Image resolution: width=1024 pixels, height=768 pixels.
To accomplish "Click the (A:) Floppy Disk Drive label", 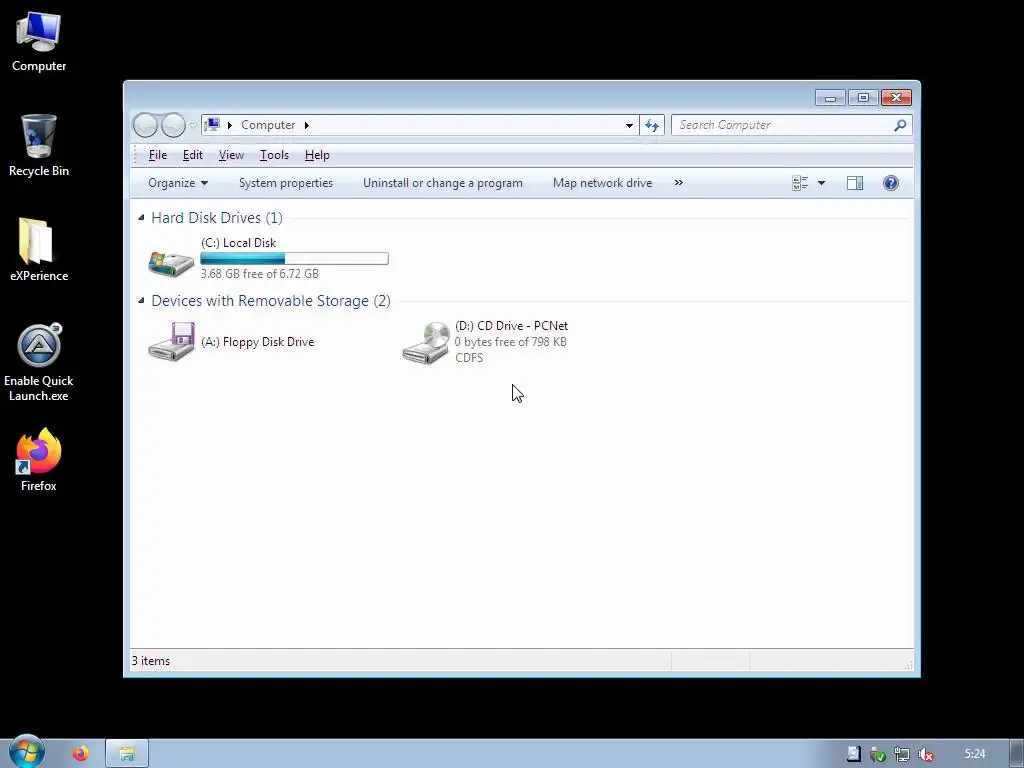I will [x=257, y=342].
